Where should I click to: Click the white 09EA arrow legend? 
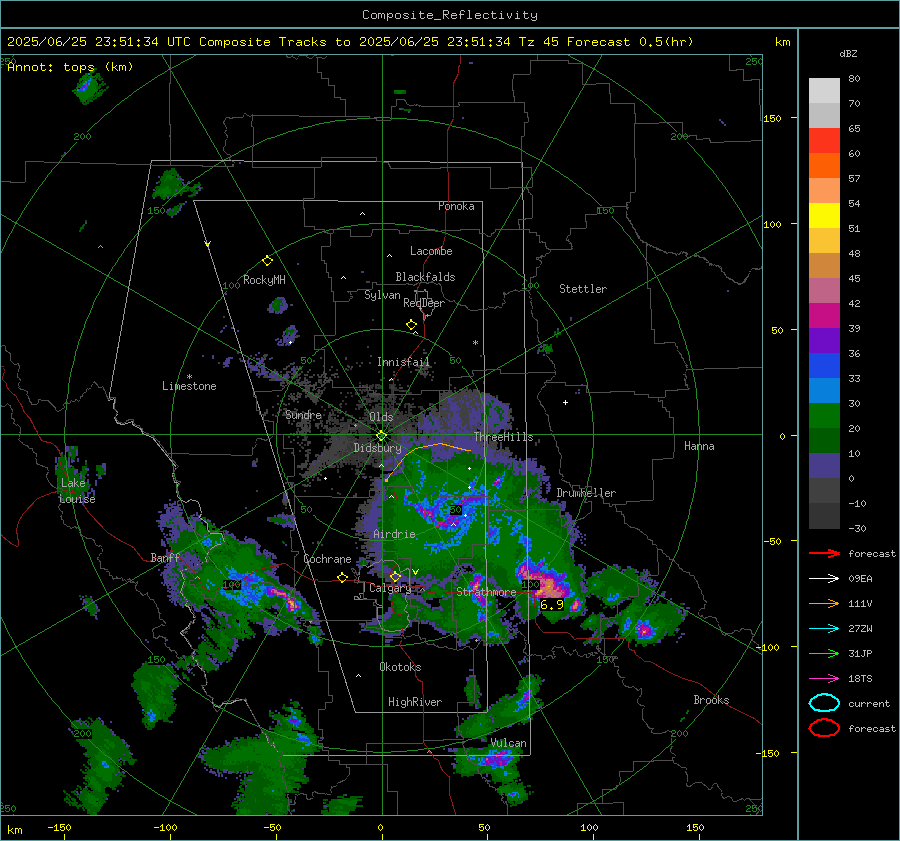point(824,579)
